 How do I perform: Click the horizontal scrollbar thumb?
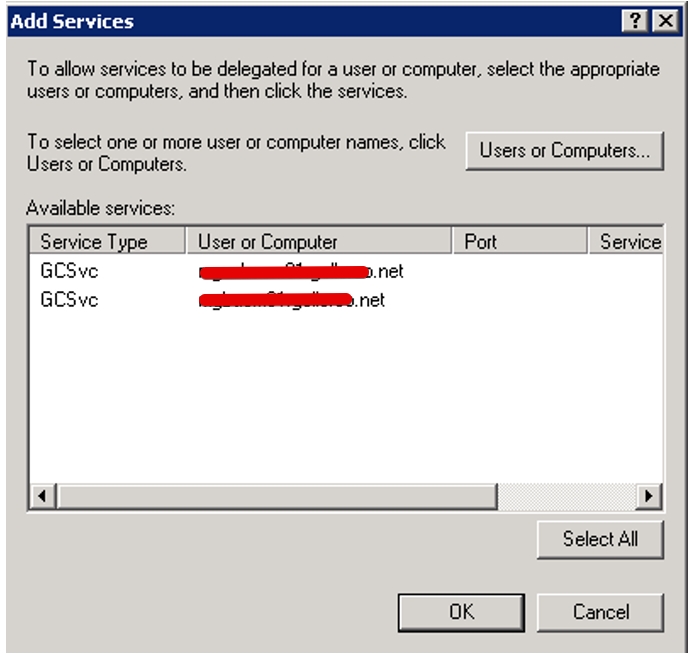[x=275, y=495]
